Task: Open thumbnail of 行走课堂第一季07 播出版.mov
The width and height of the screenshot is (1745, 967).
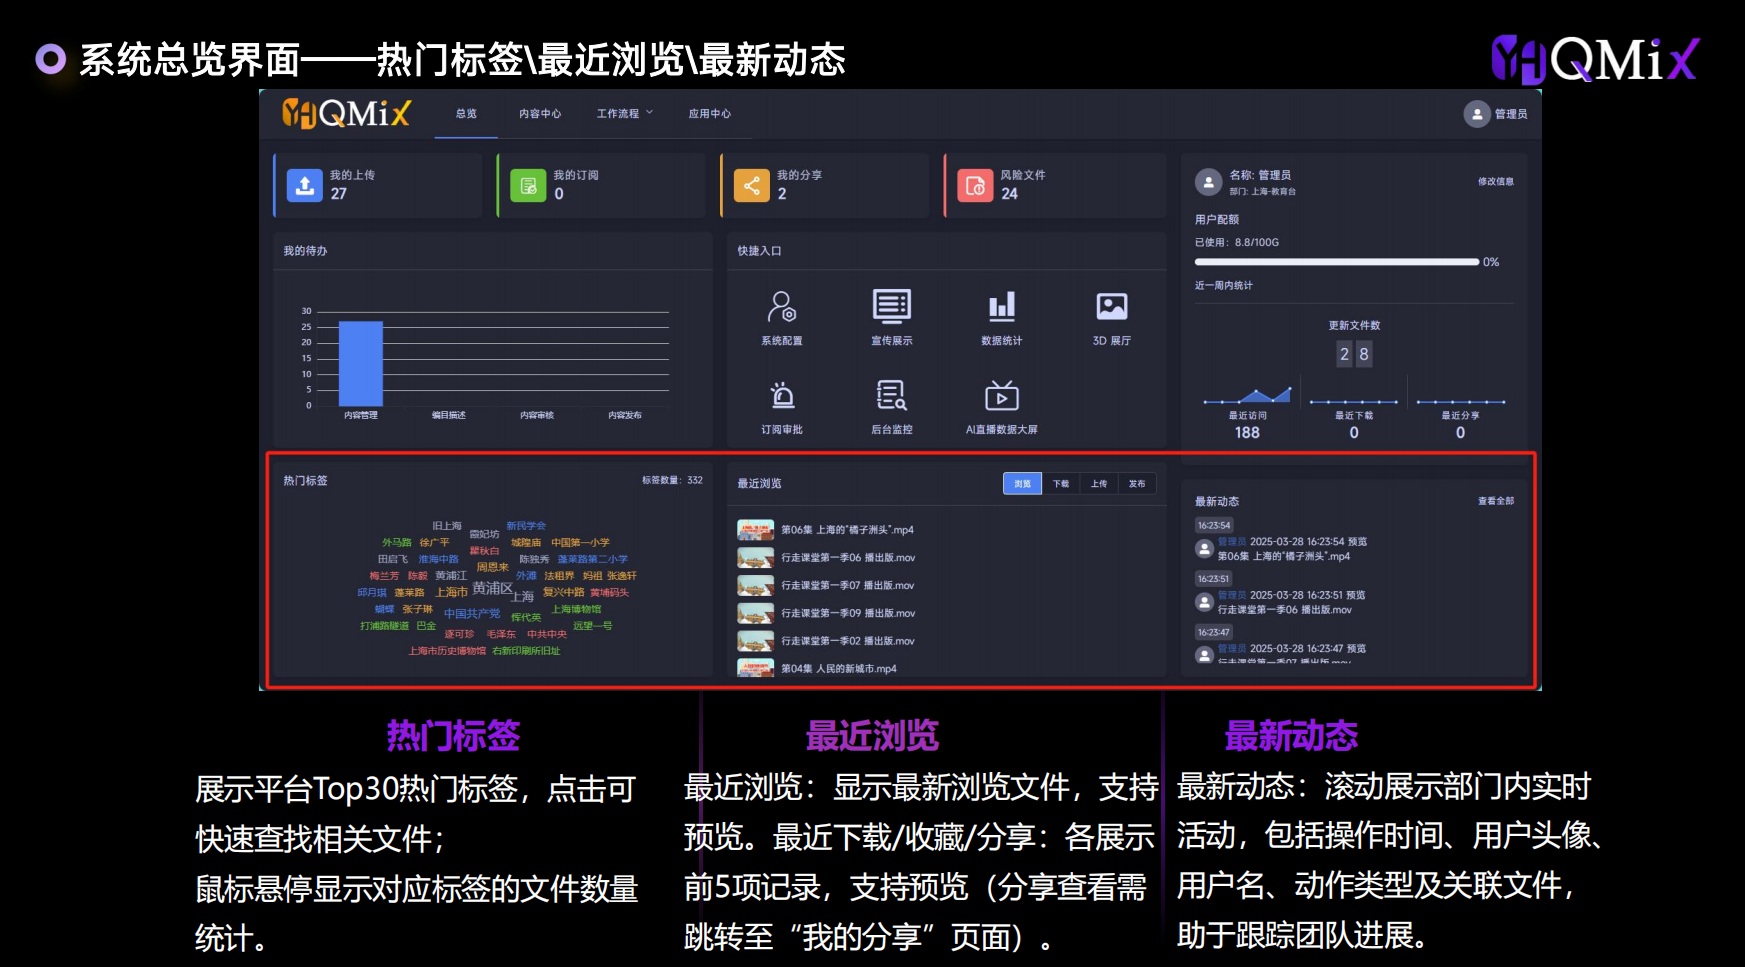Action: pyautogui.click(x=756, y=586)
